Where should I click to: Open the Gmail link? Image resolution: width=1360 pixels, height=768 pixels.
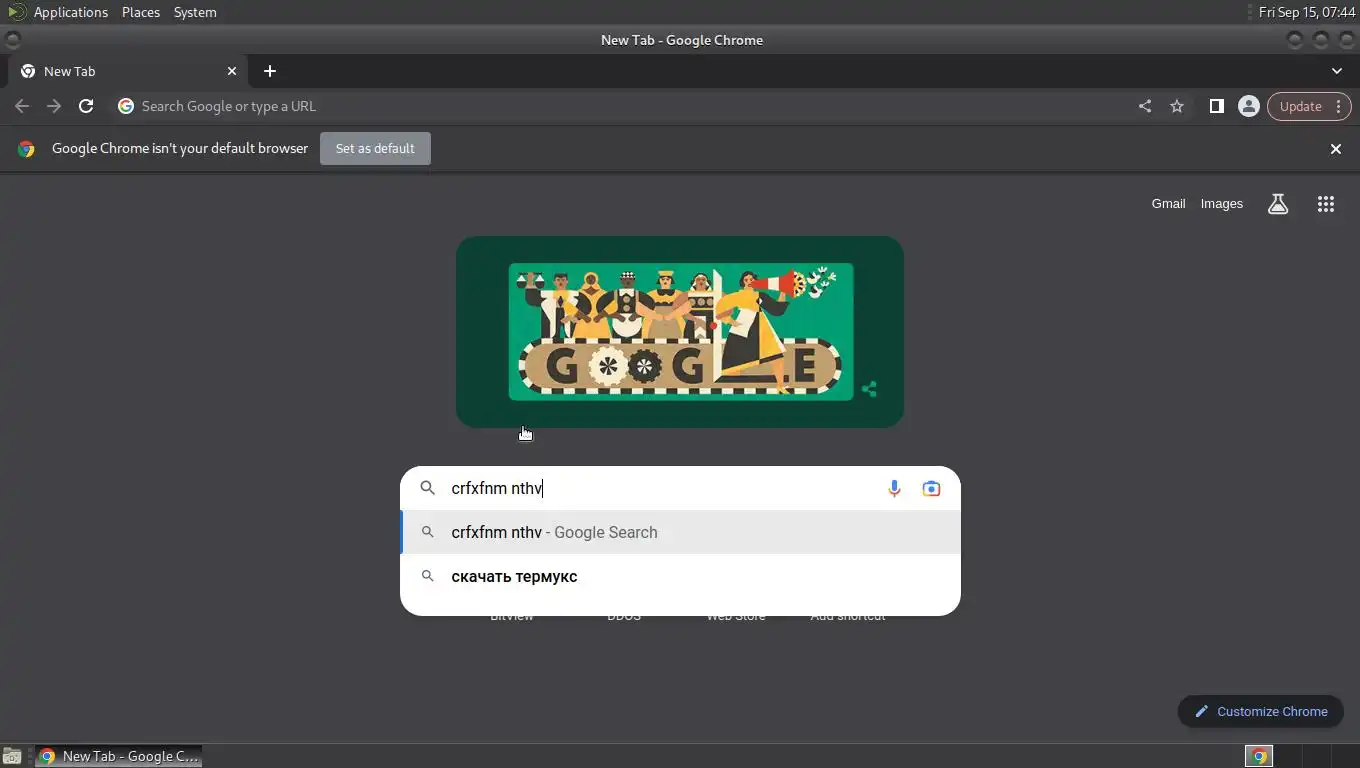tap(1168, 204)
